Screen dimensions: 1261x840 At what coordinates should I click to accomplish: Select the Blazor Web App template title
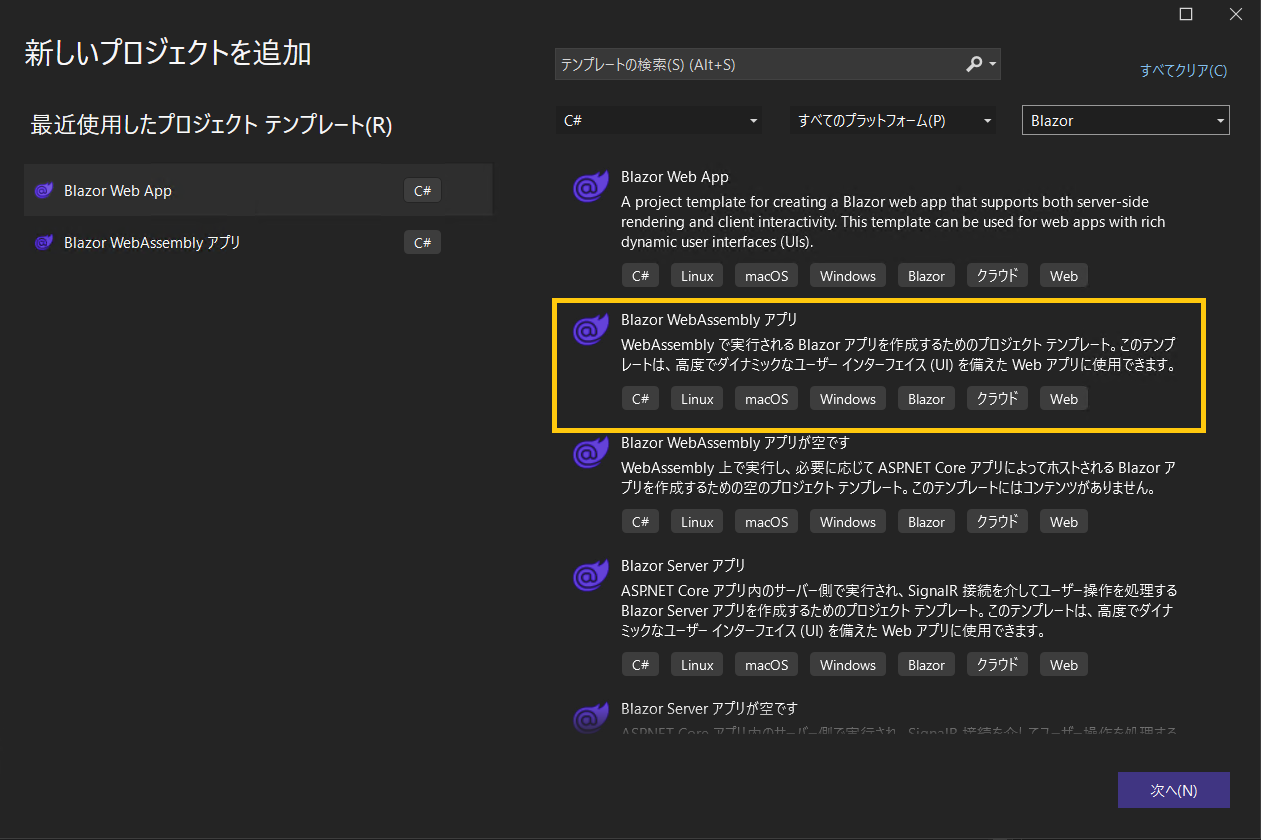pos(675,177)
